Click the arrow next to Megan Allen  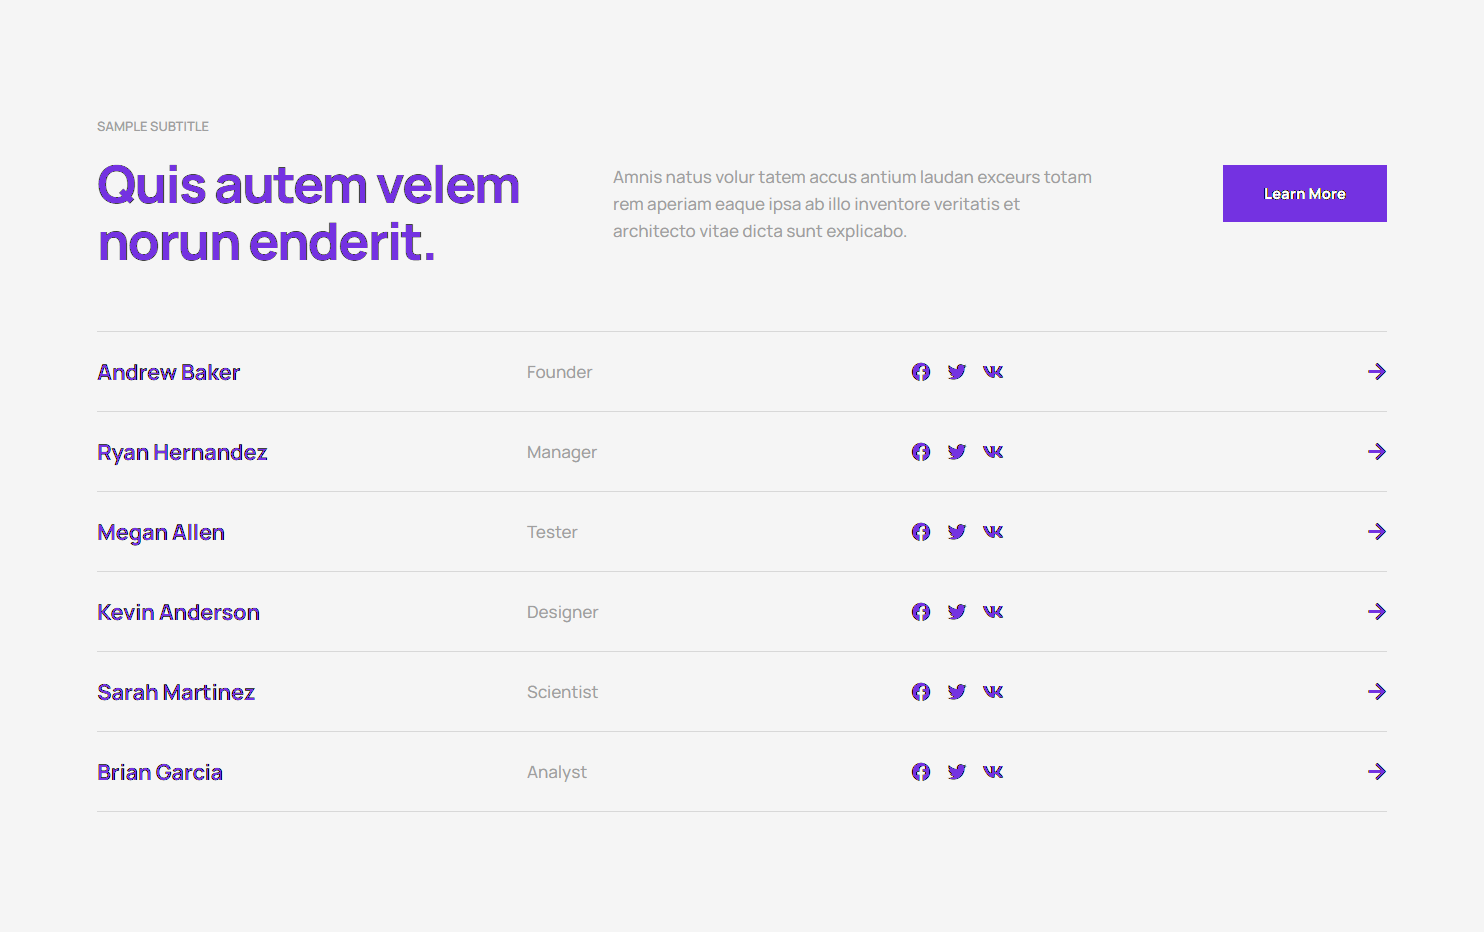[x=1377, y=532]
